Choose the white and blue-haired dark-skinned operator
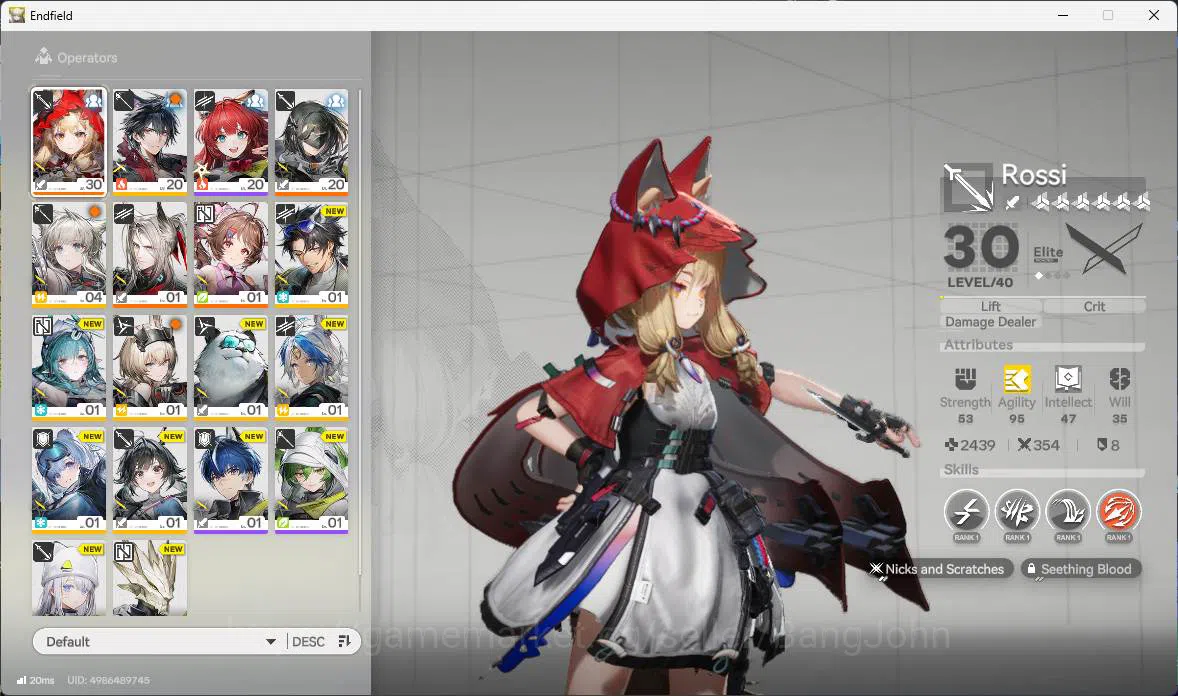The width and height of the screenshot is (1178, 696). (x=311, y=367)
